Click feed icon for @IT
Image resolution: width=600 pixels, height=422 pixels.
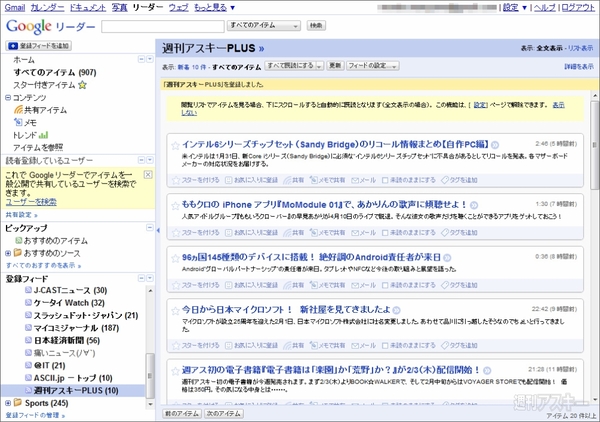[28, 365]
